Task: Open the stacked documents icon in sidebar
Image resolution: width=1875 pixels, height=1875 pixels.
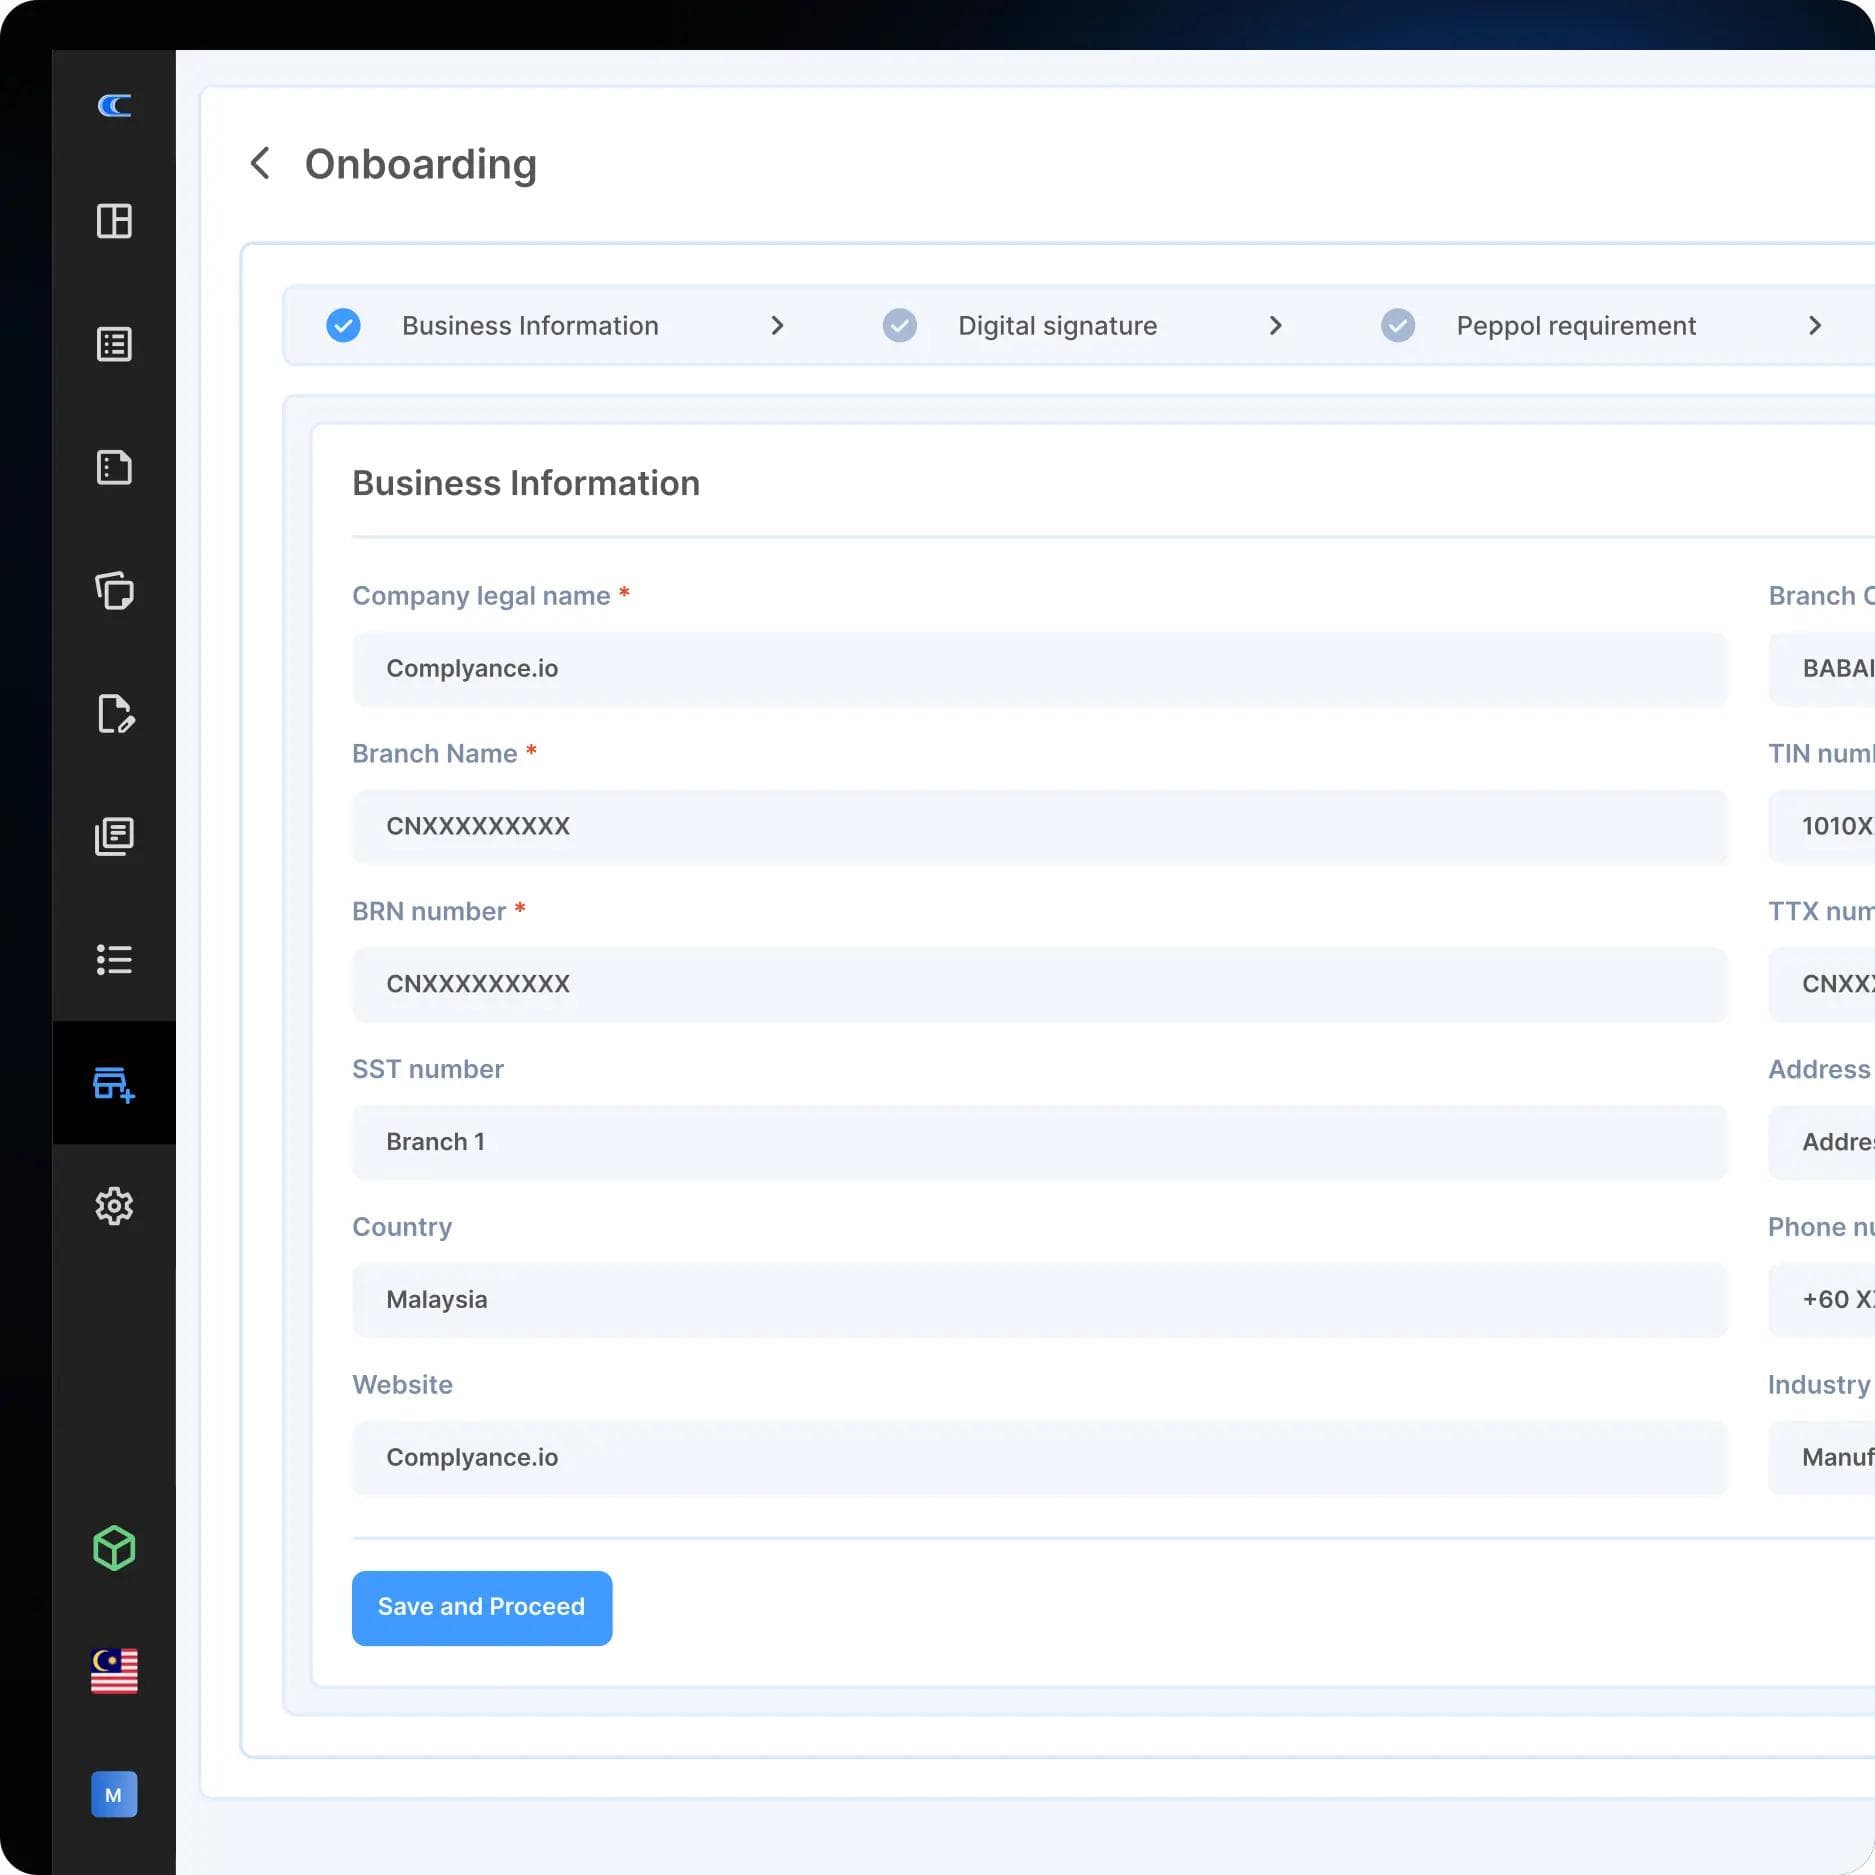Action: (x=114, y=836)
